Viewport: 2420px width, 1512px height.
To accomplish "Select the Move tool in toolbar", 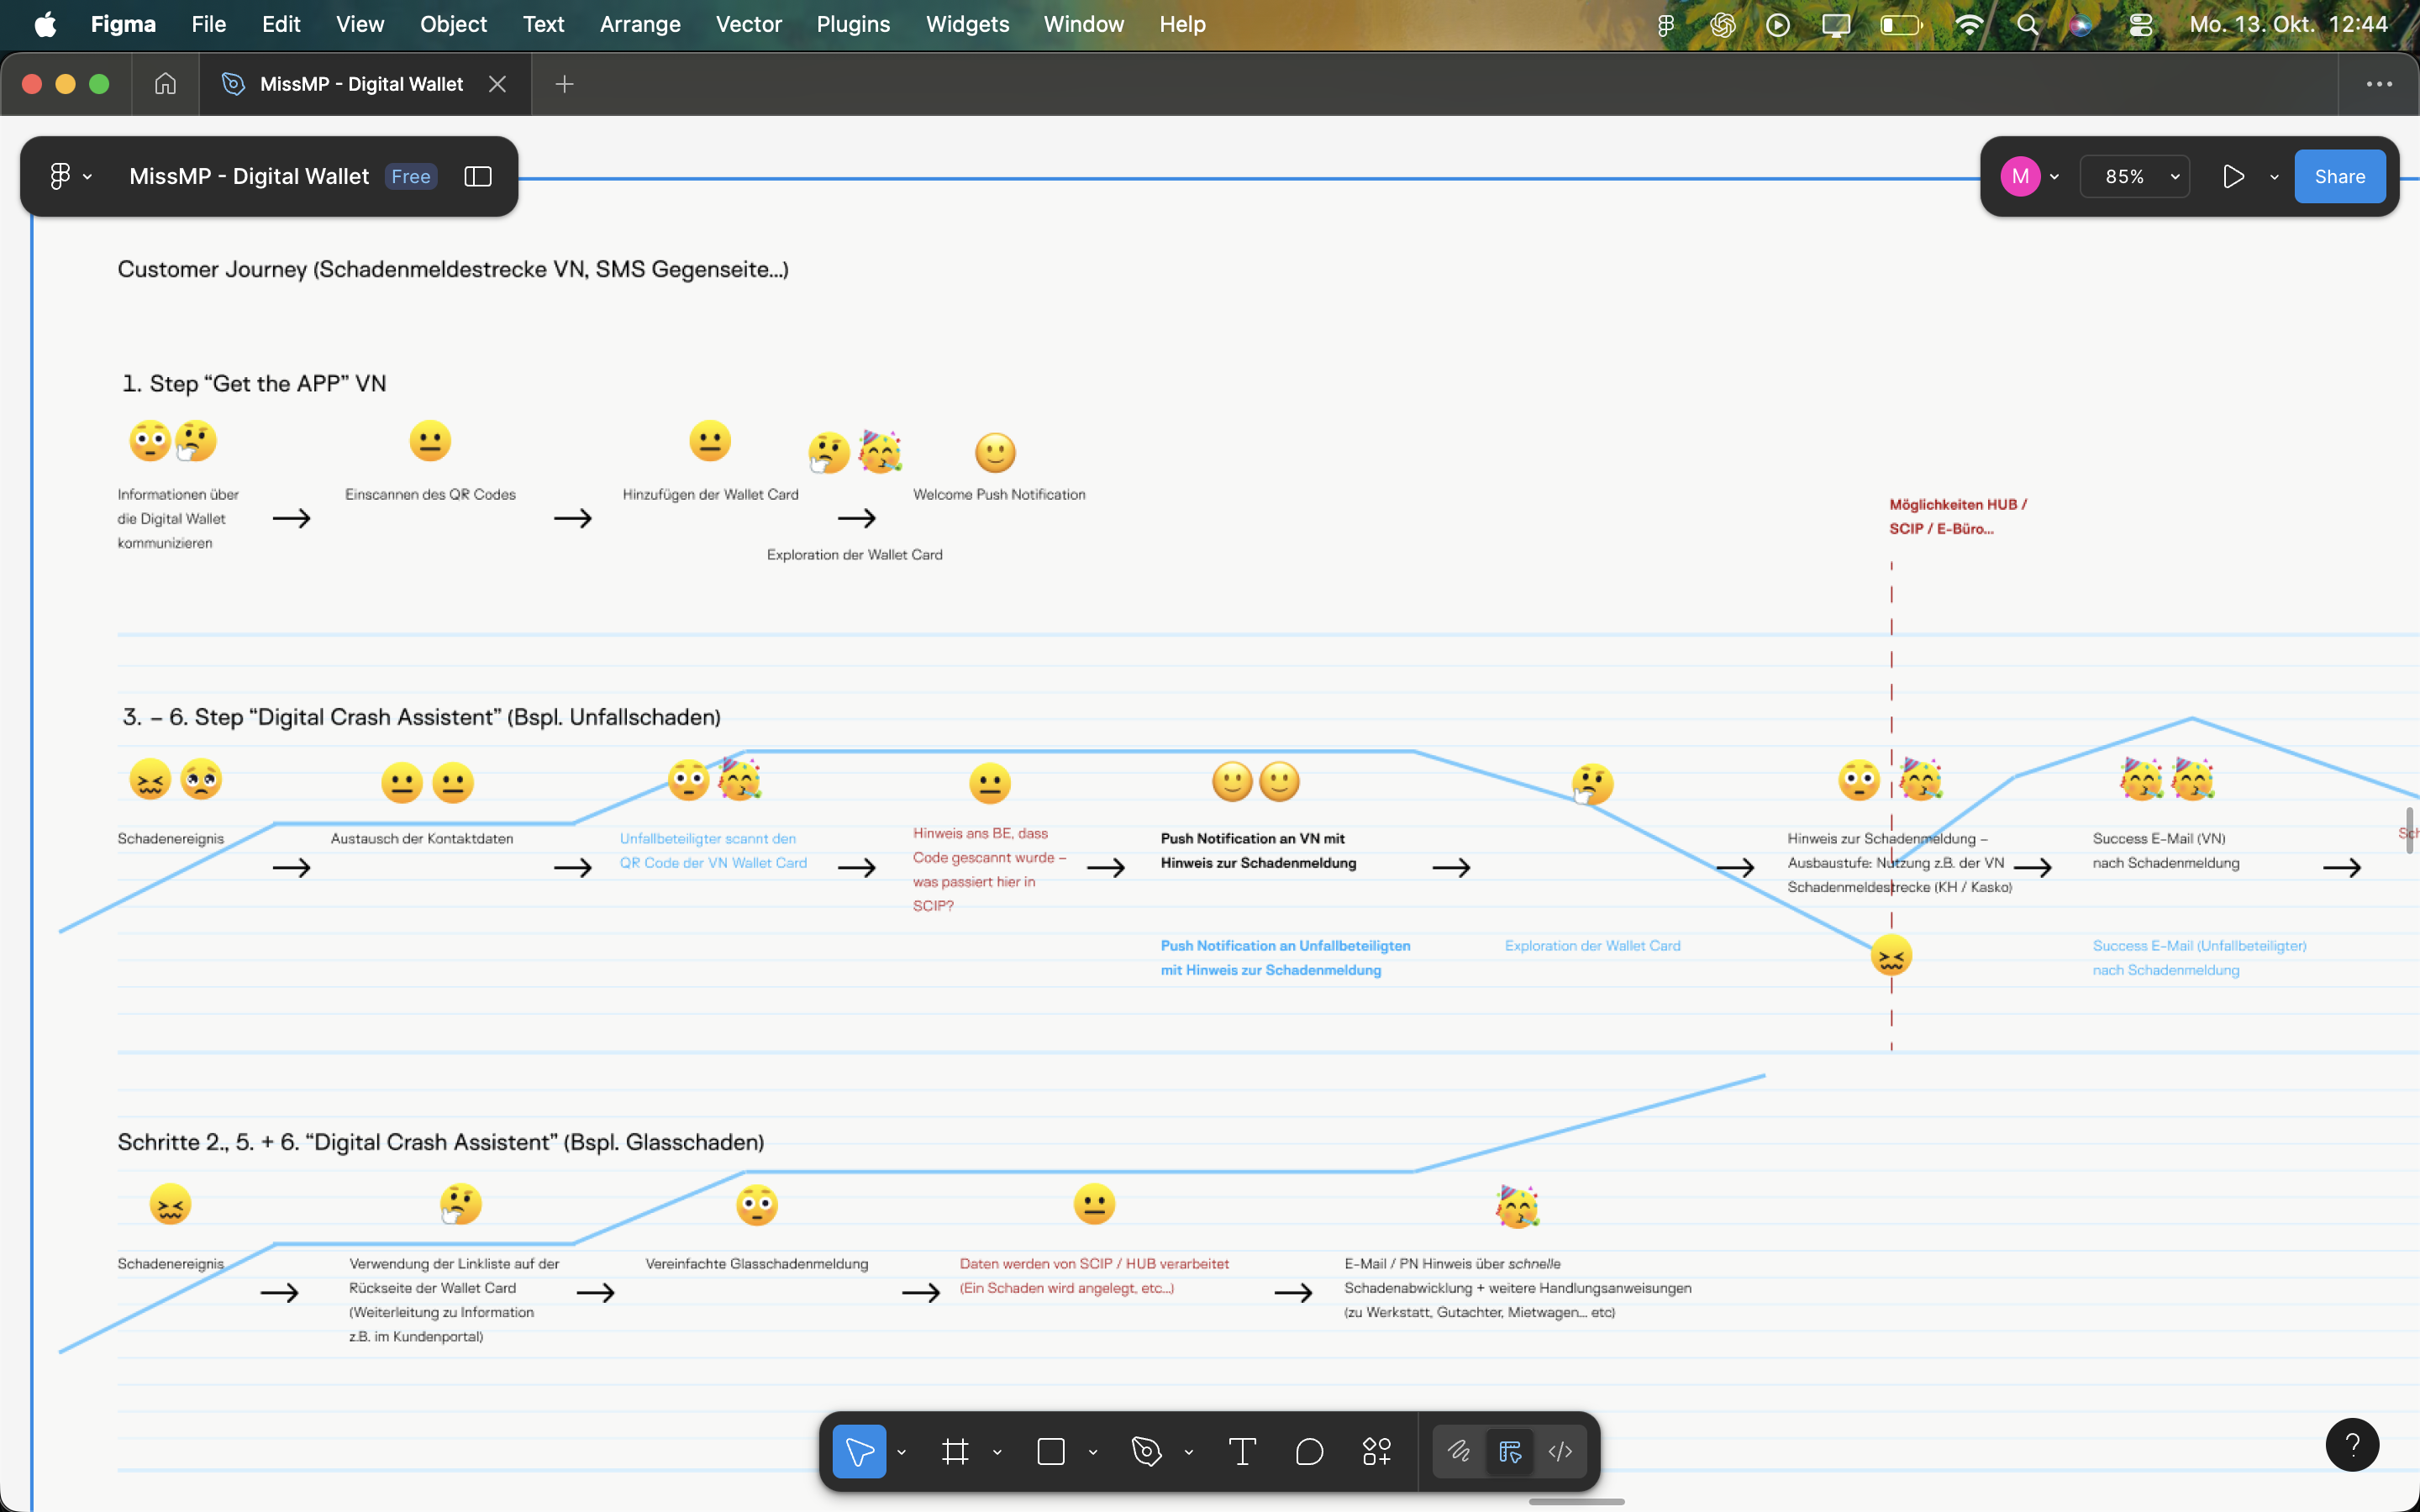I will pyautogui.click(x=859, y=1451).
